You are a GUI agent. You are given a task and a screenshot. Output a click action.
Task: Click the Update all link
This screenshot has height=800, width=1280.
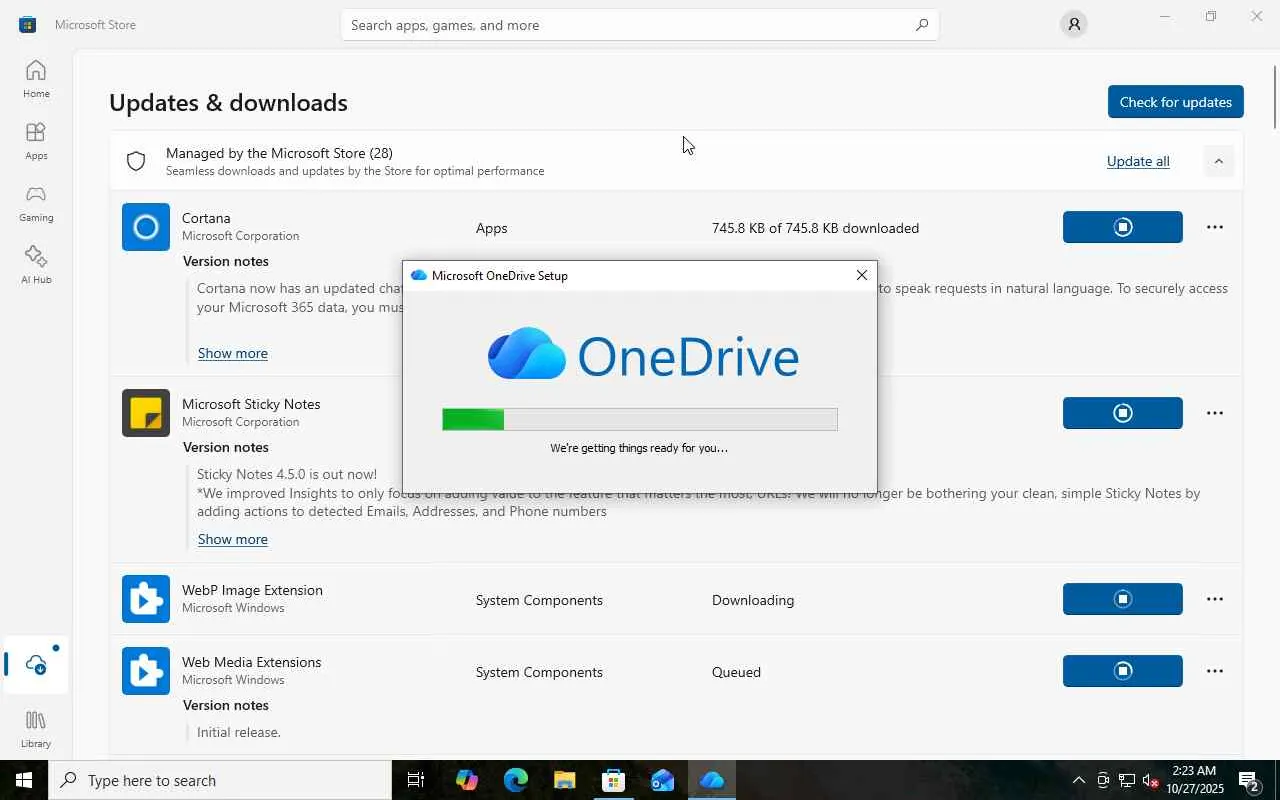pyautogui.click(x=1138, y=161)
